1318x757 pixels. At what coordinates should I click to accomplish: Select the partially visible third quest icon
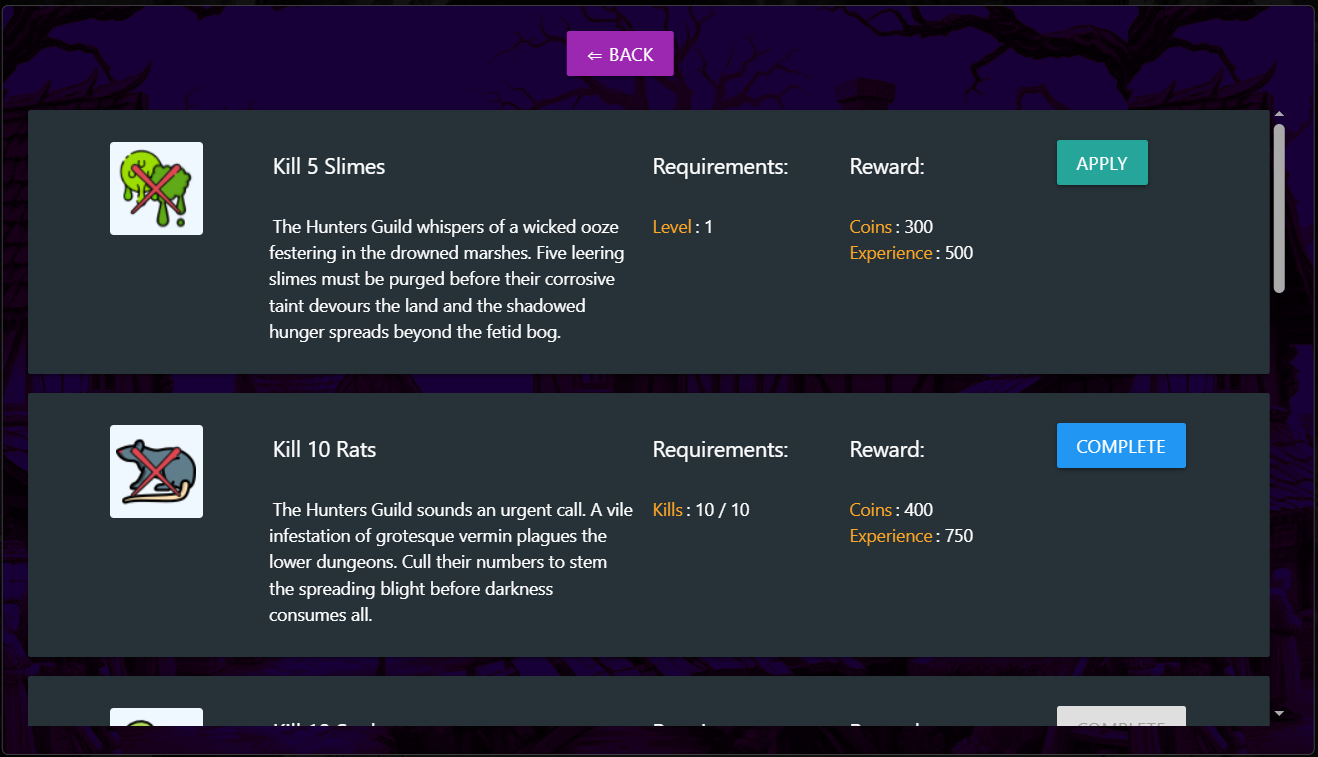156,717
